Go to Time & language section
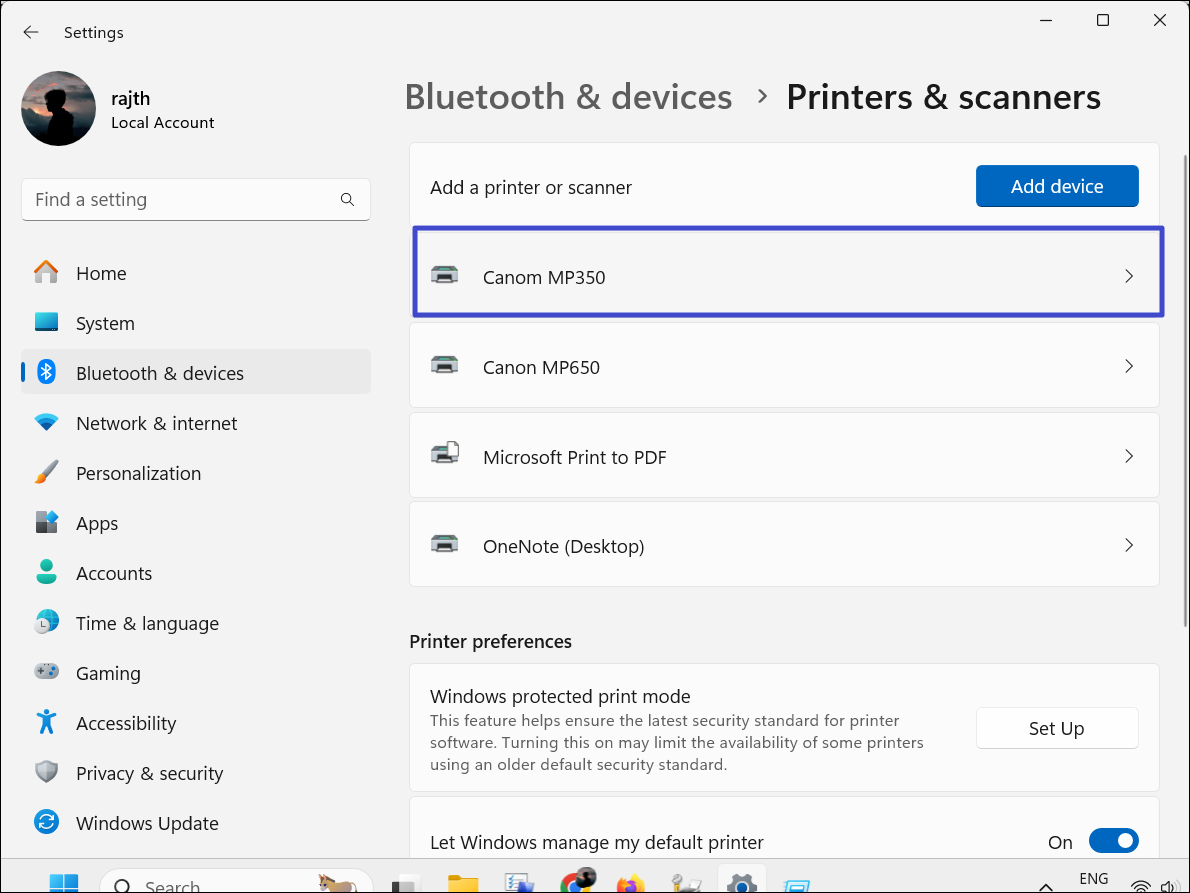 click(146, 623)
